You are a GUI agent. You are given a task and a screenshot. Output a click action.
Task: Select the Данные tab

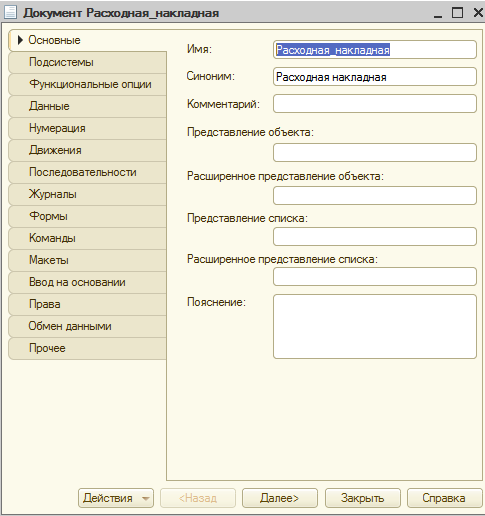click(x=87, y=106)
